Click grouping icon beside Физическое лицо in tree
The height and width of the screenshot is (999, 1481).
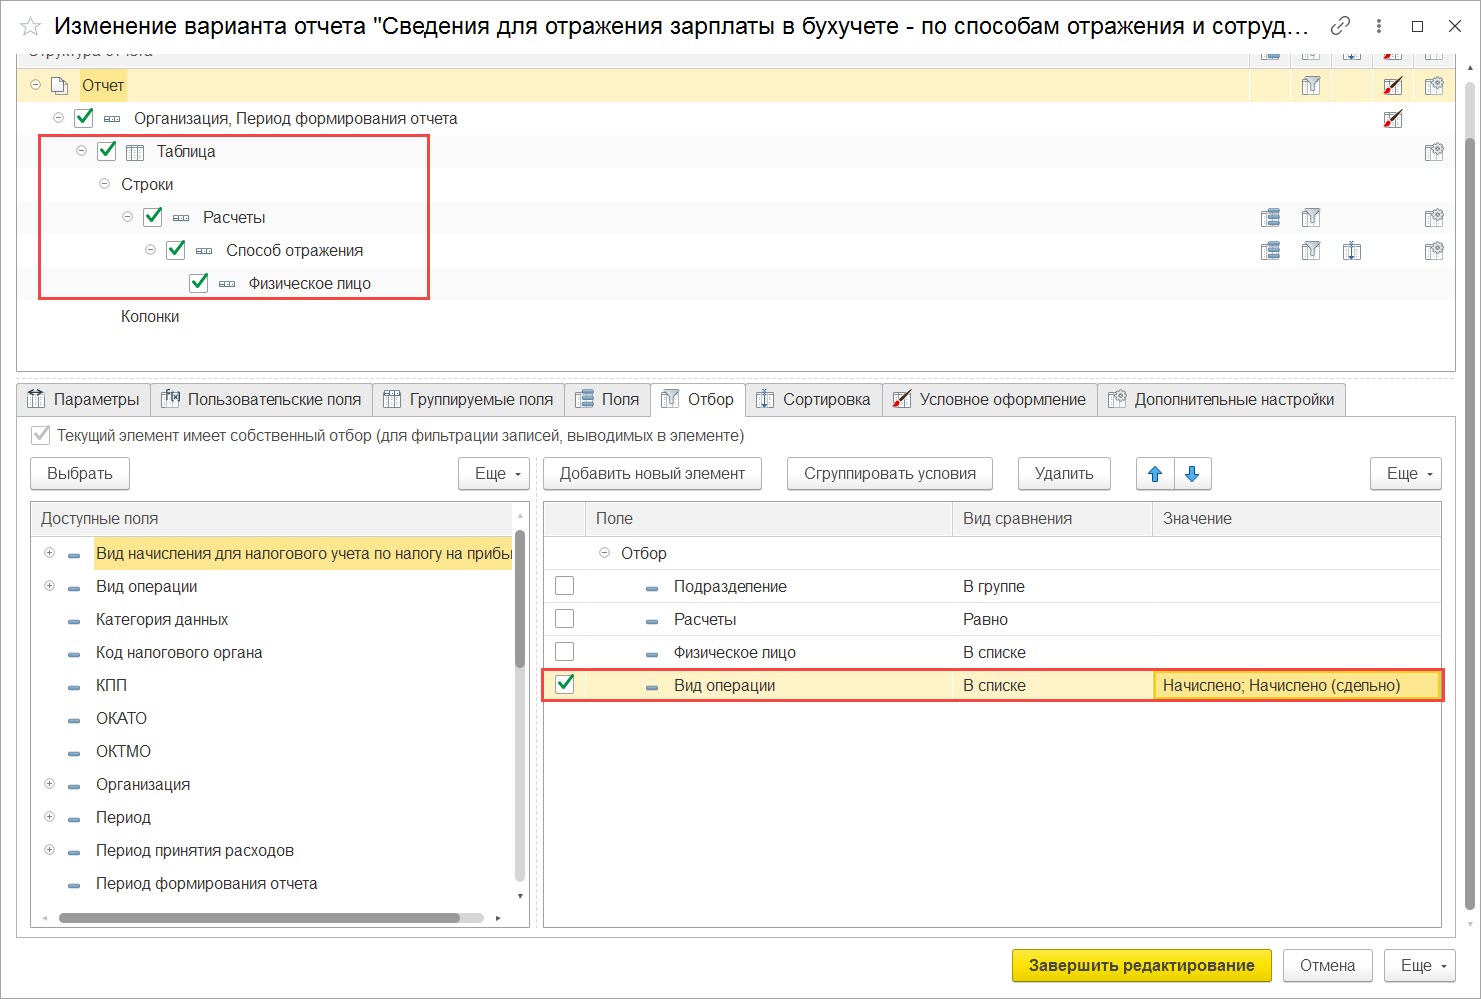pyautogui.click(x=227, y=284)
